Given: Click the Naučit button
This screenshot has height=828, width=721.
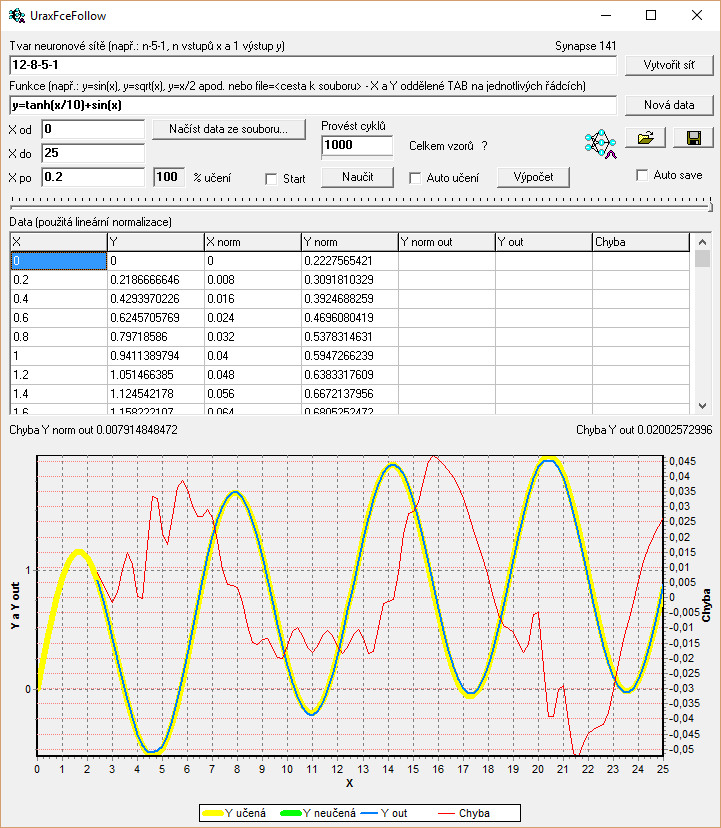Looking at the screenshot, I should [x=358, y=177].
